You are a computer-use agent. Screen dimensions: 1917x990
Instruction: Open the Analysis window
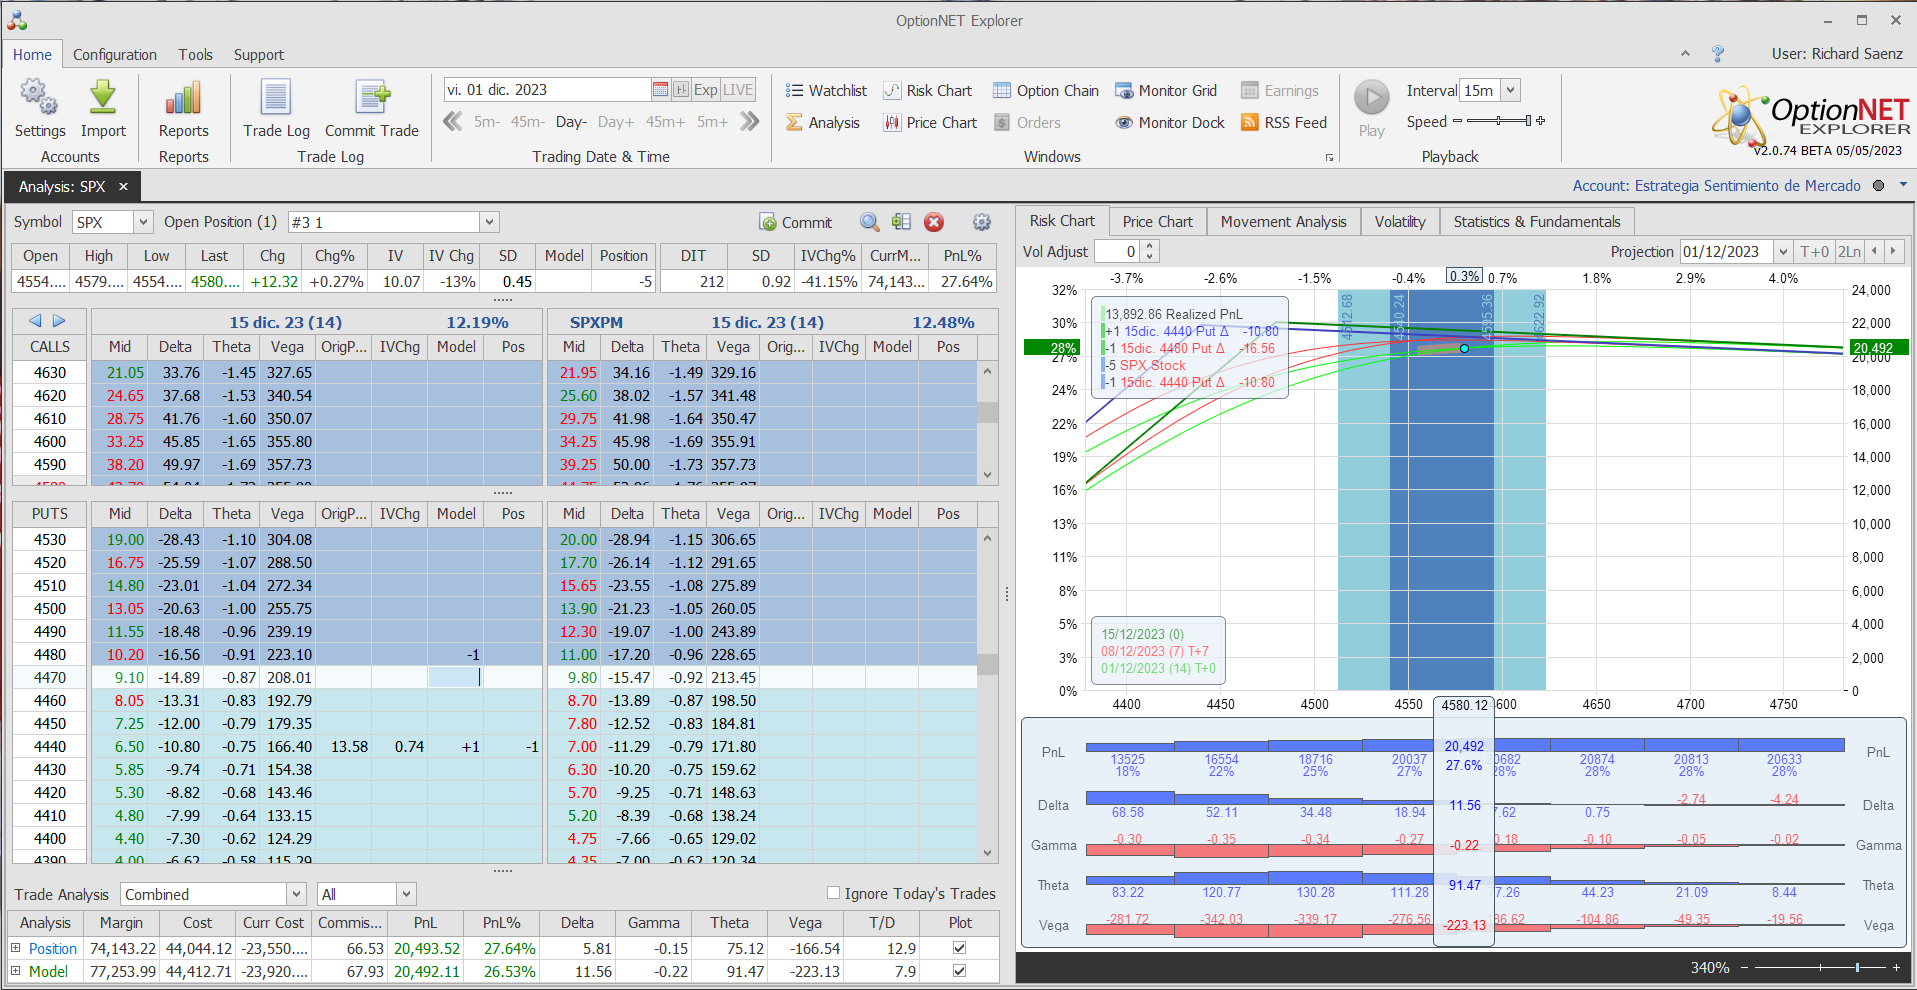822,123
